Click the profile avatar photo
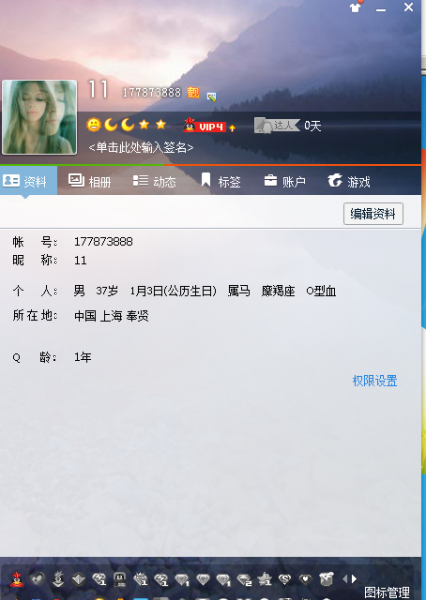Image resolution: width=426 pixels, height=600 pixels. point(39,117)
